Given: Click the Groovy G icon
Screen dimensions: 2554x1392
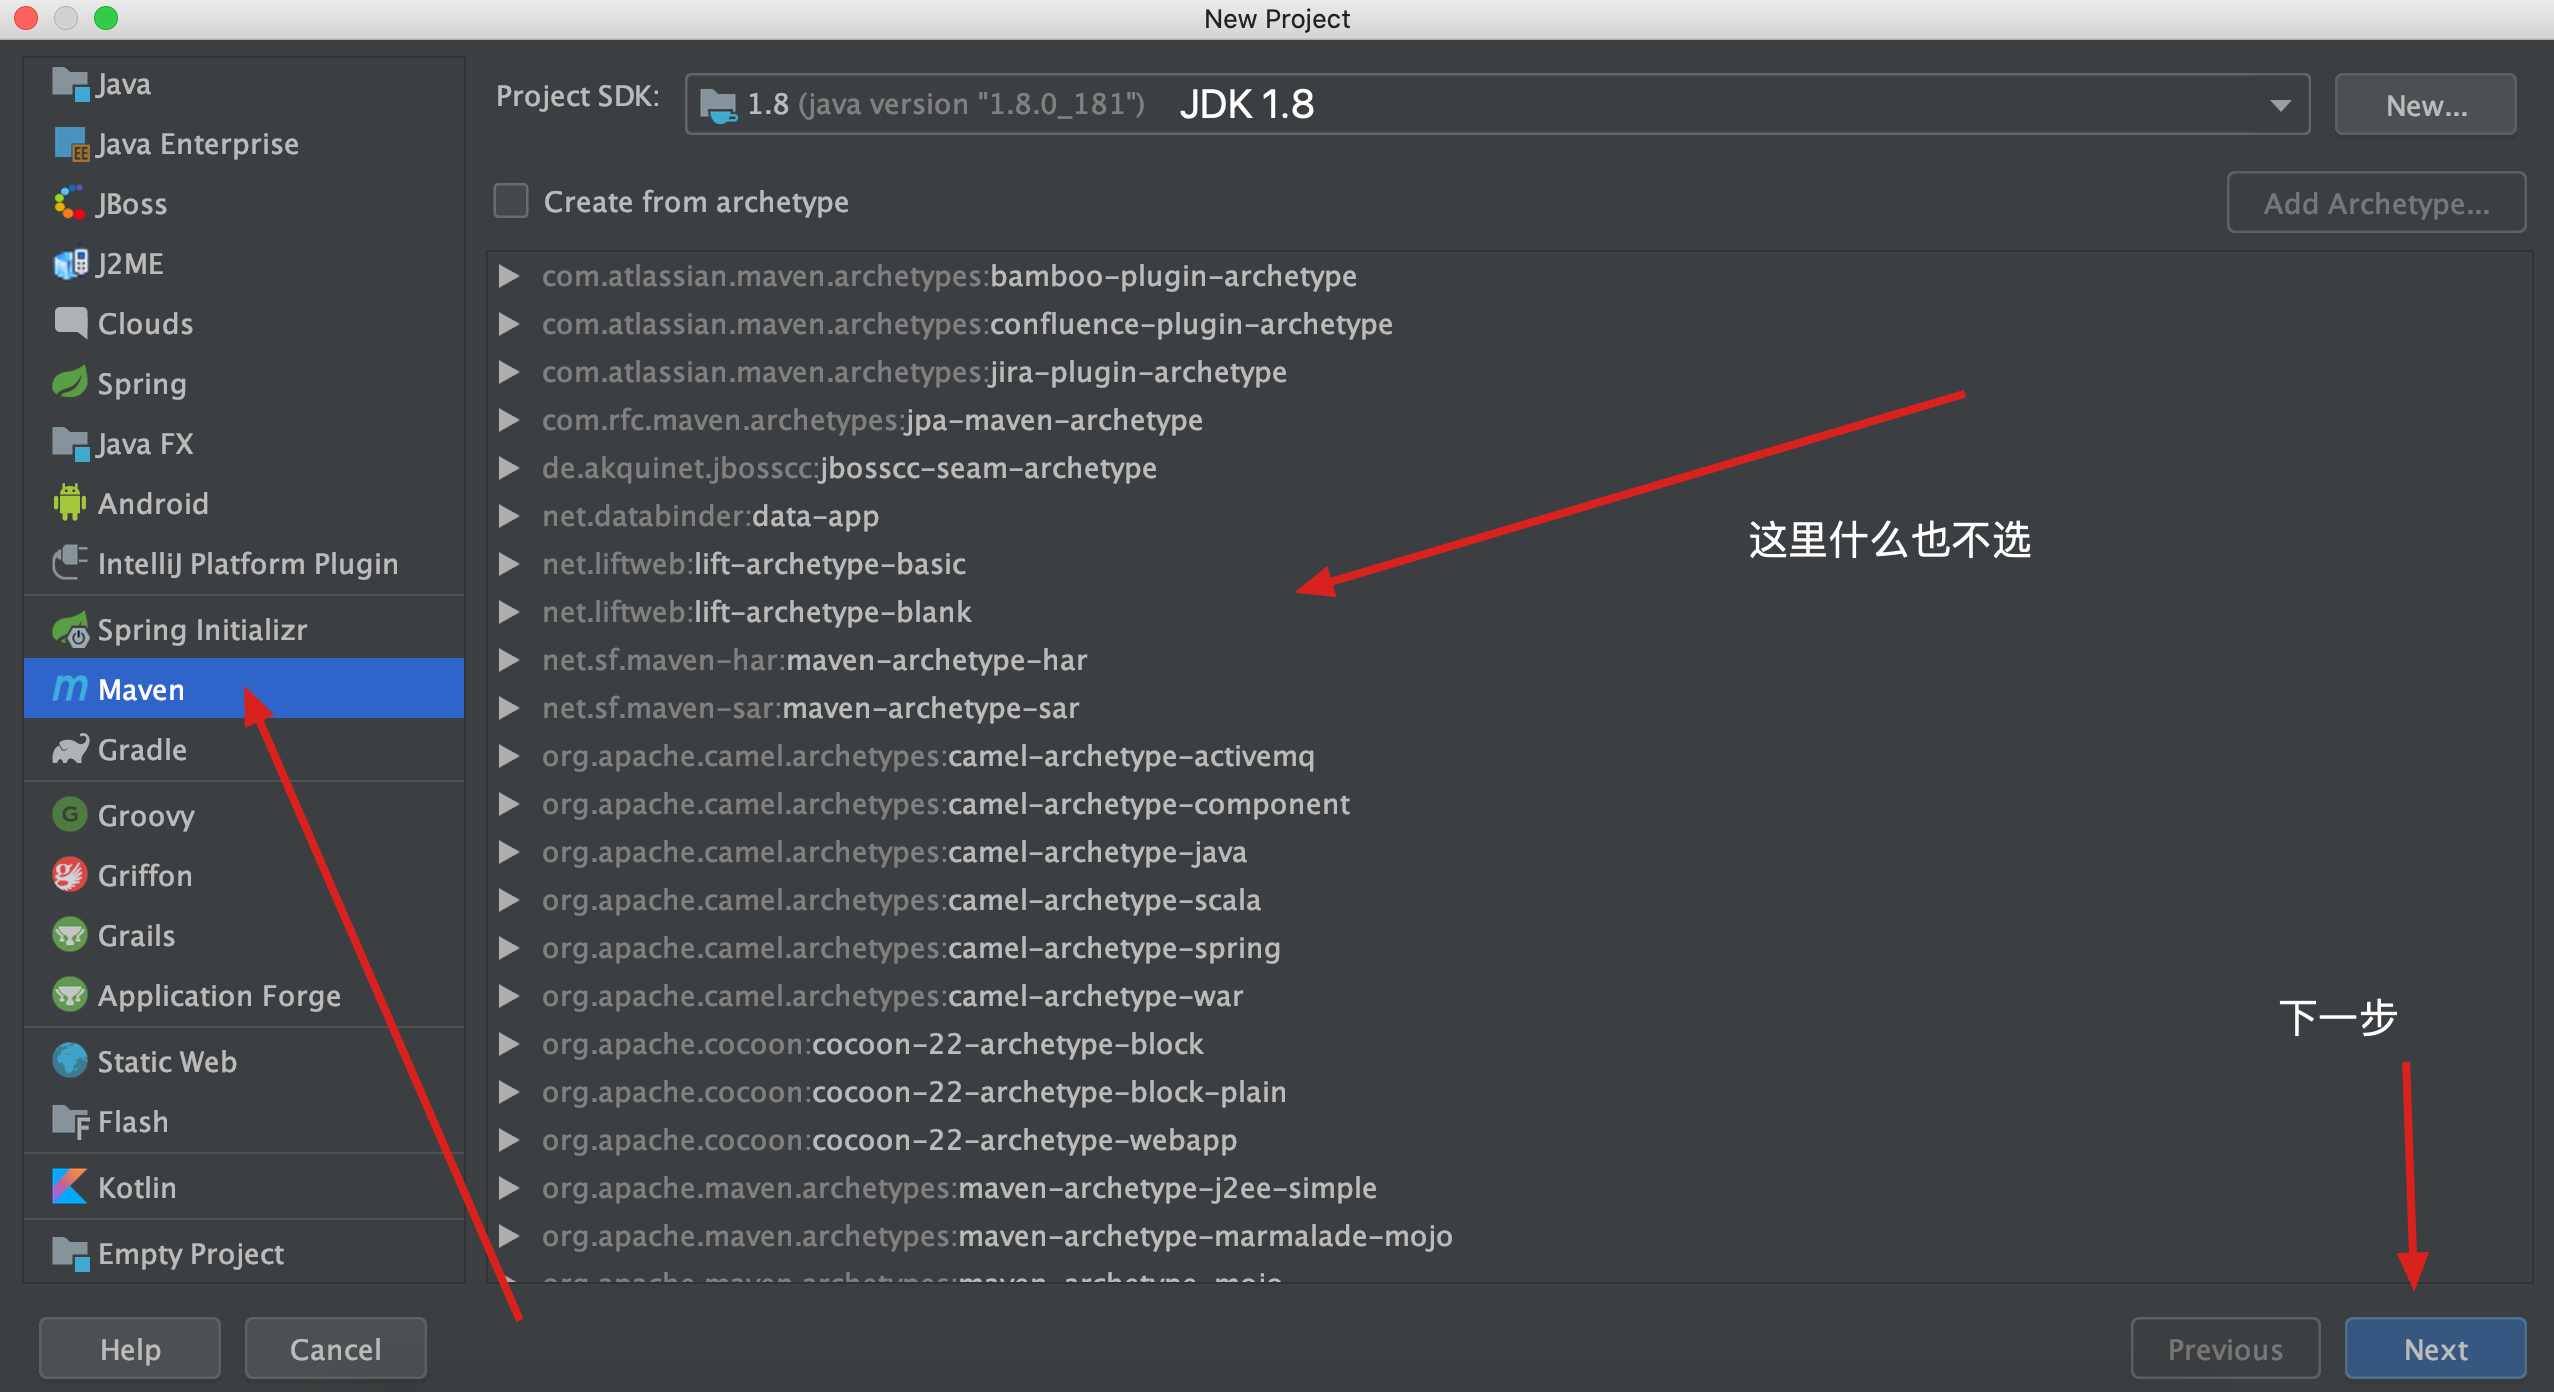Looking at the screenshot, I should pos(70,815).
